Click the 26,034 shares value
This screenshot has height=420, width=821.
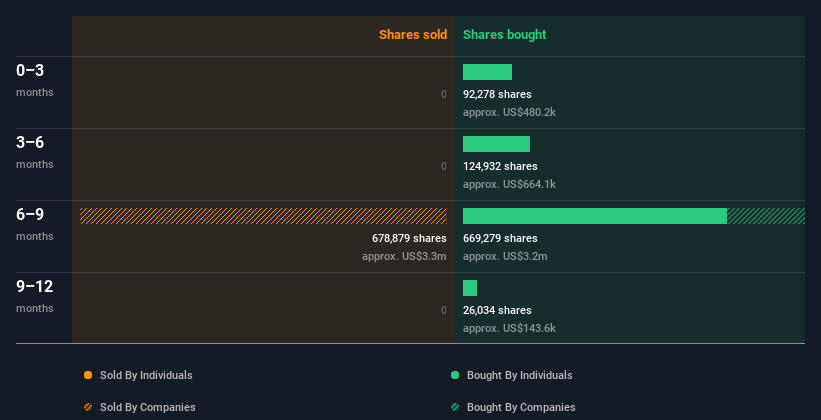[497, 310]
